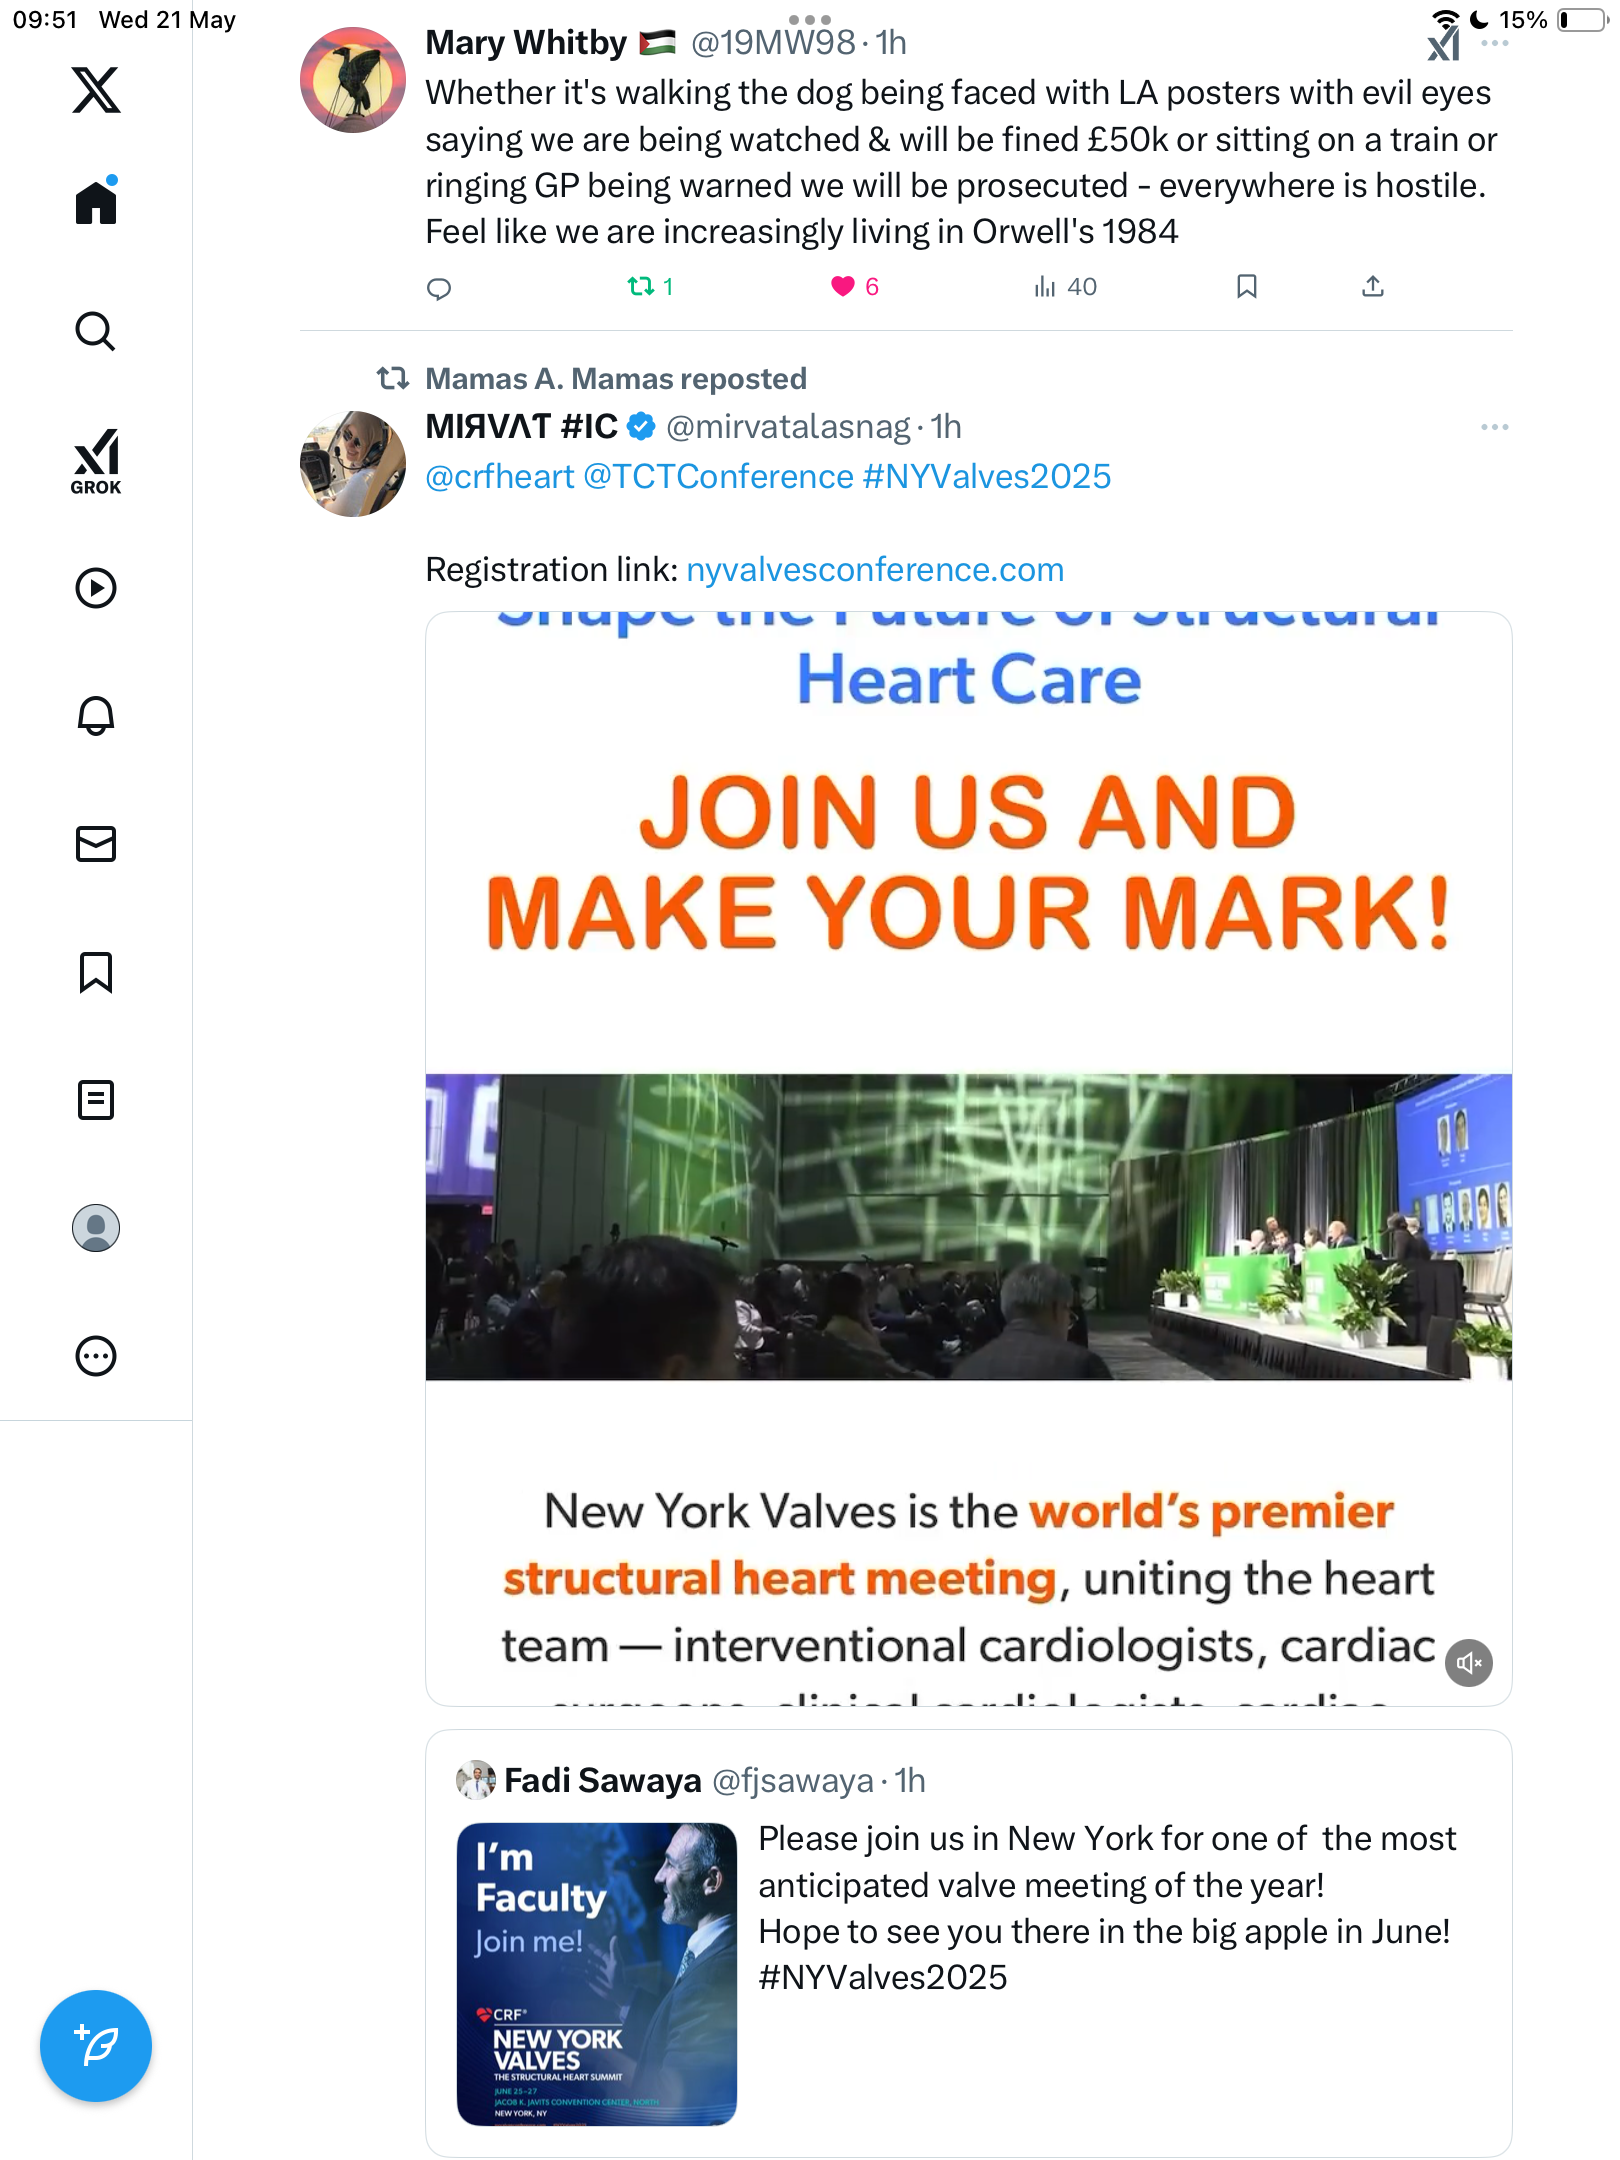Open Messages envelope icon
The width and height of the screenshot is (1620, 2160).
click(x=96, y=844)
